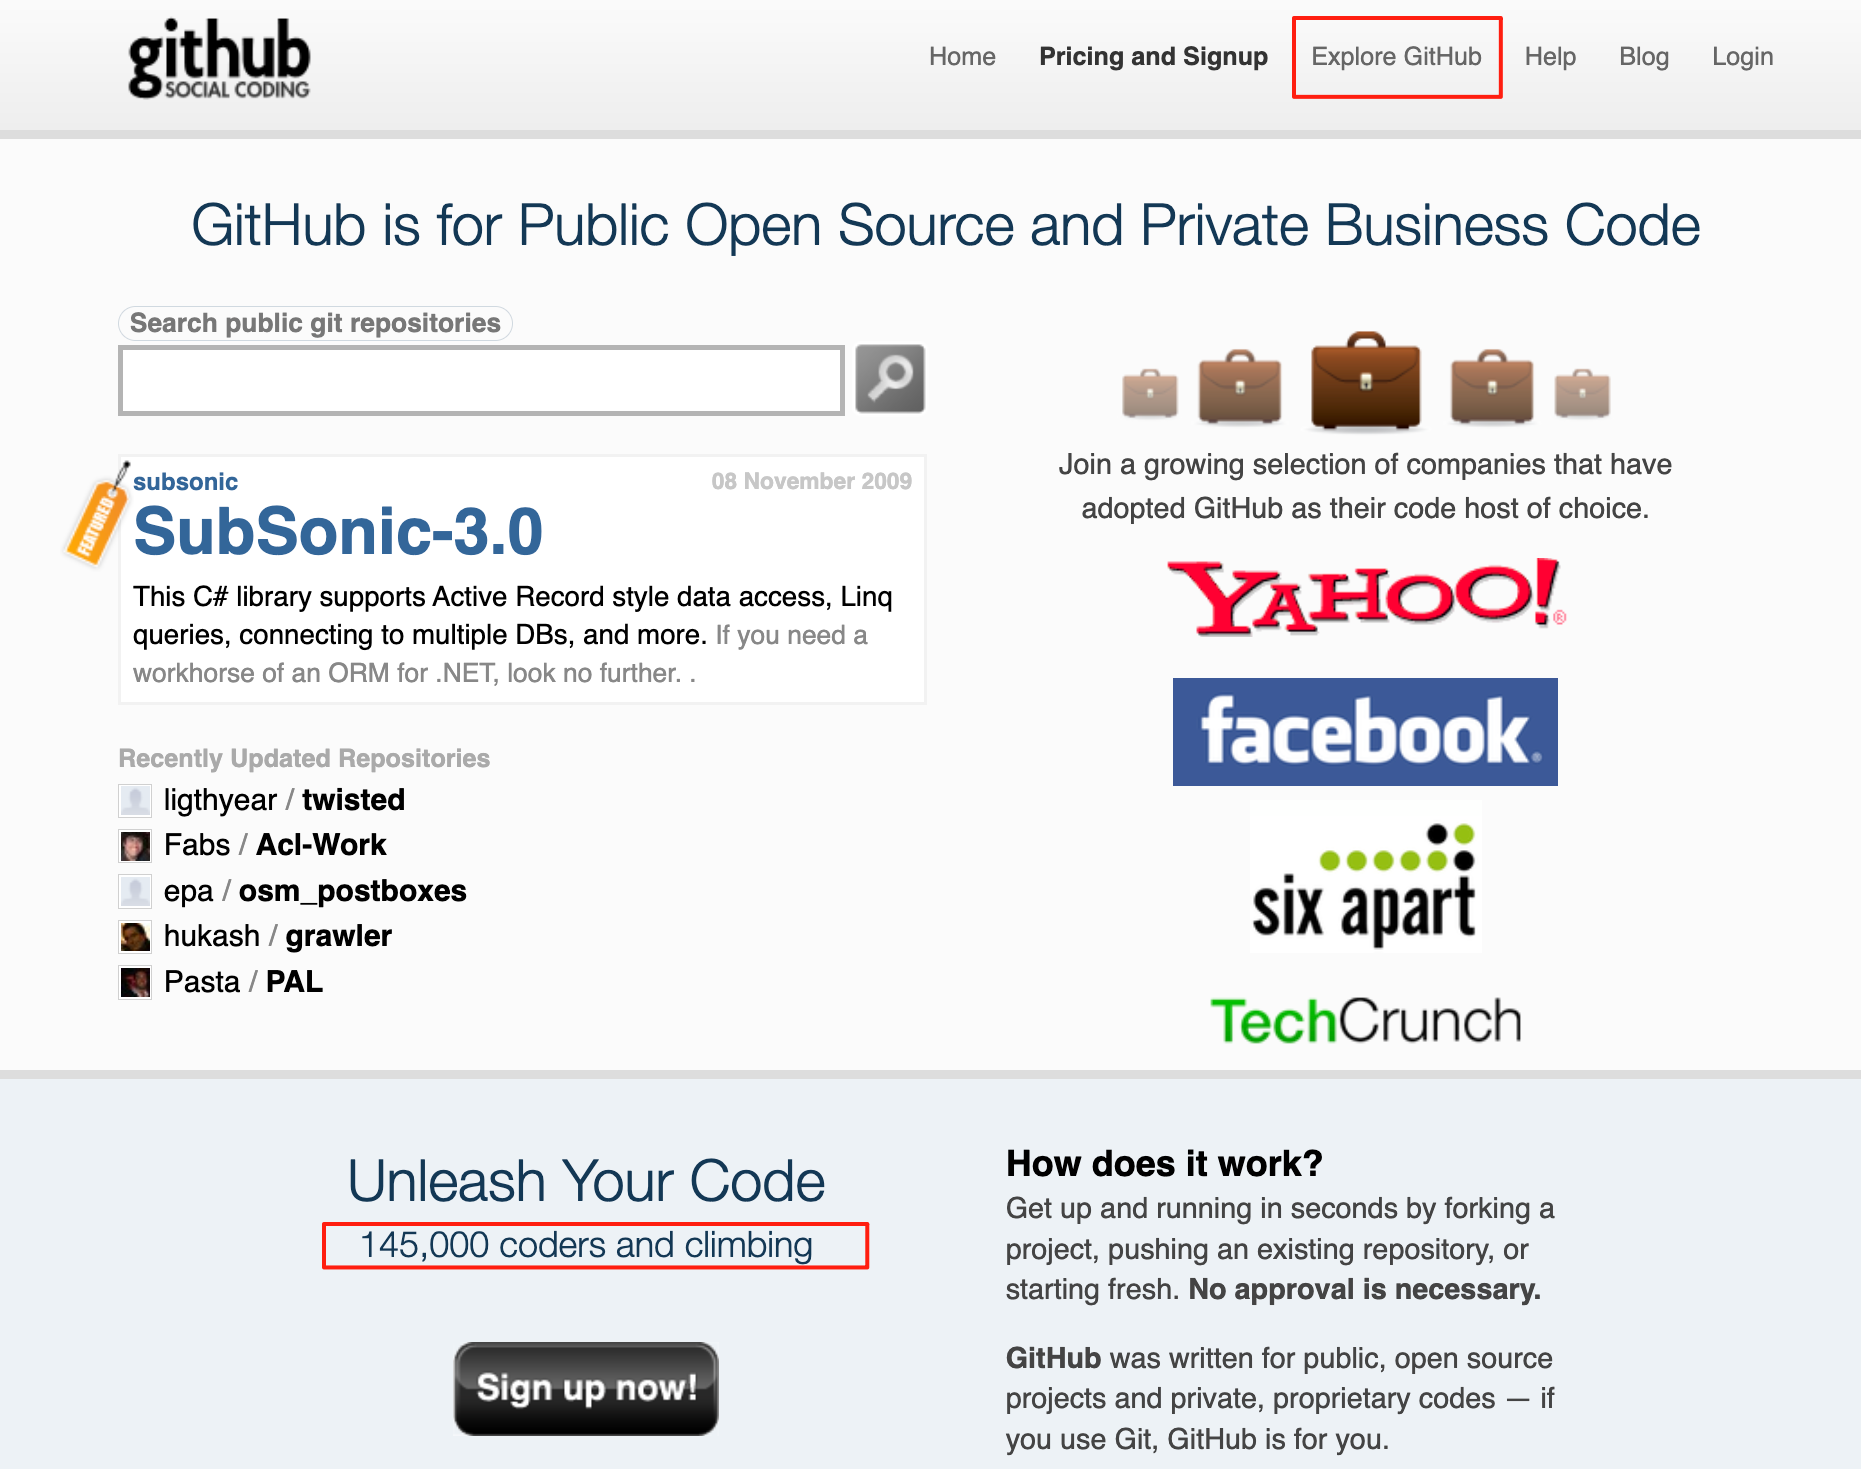The width and height of the screenshot is (1862, 1470).
Task: Click the Fabs user avatar thumbnail
Action: point(135,846)
